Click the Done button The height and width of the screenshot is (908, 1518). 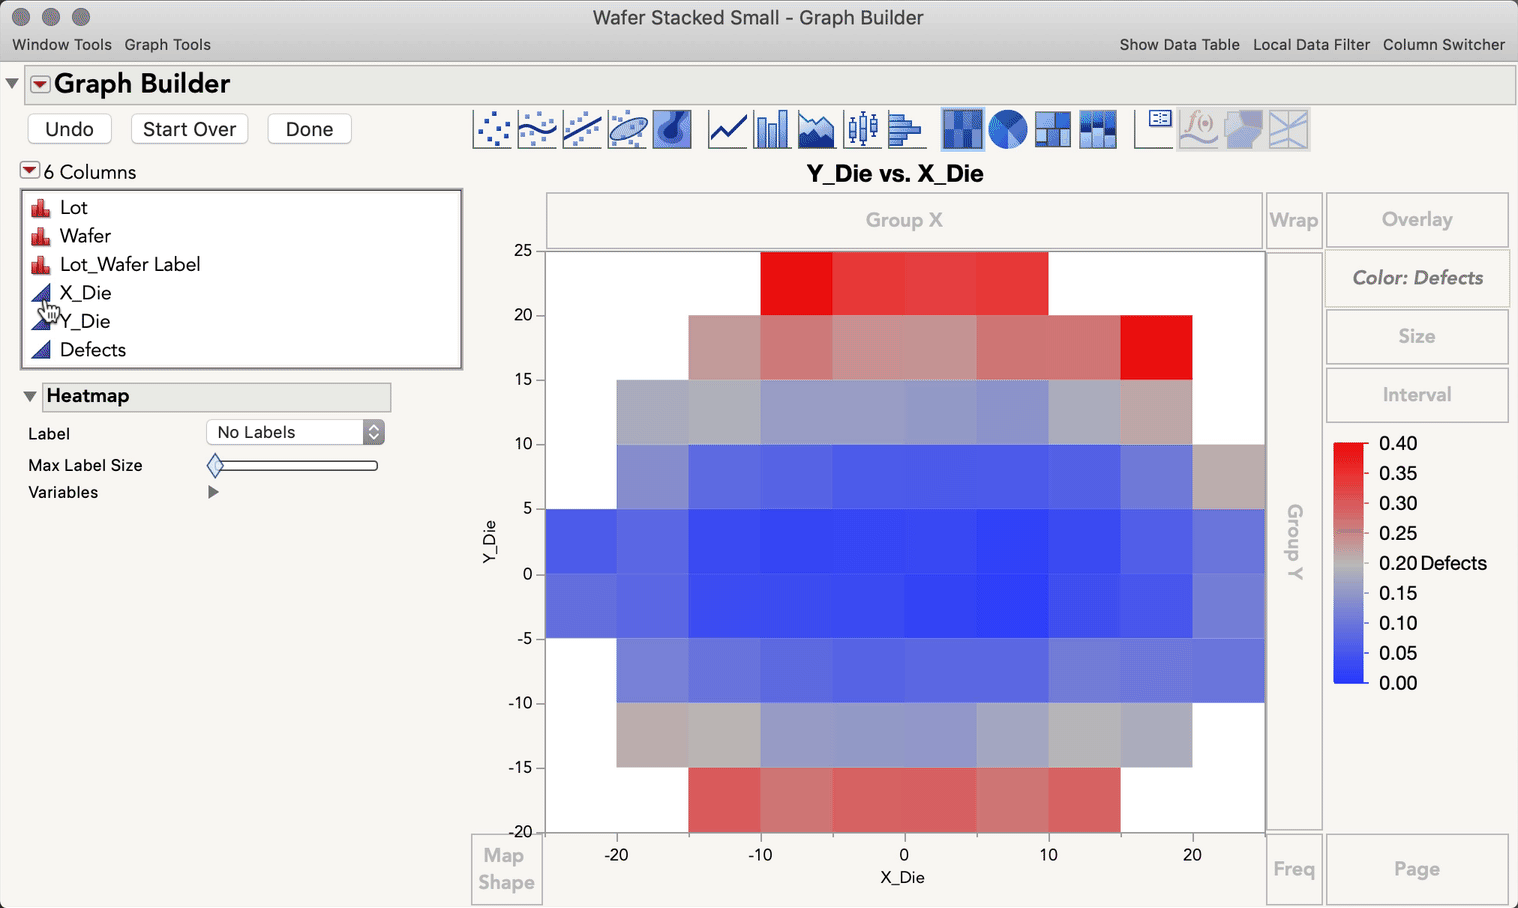(x=309, y=129)
